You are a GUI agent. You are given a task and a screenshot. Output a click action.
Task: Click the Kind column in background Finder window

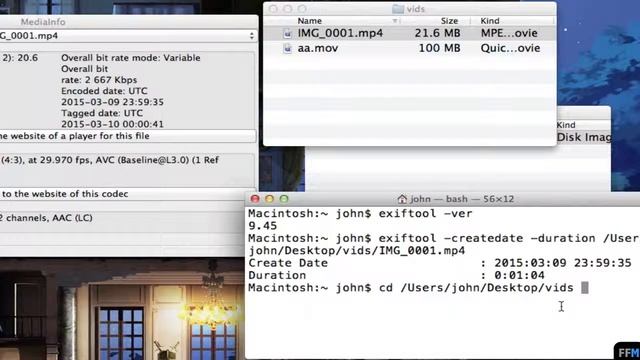566,125
